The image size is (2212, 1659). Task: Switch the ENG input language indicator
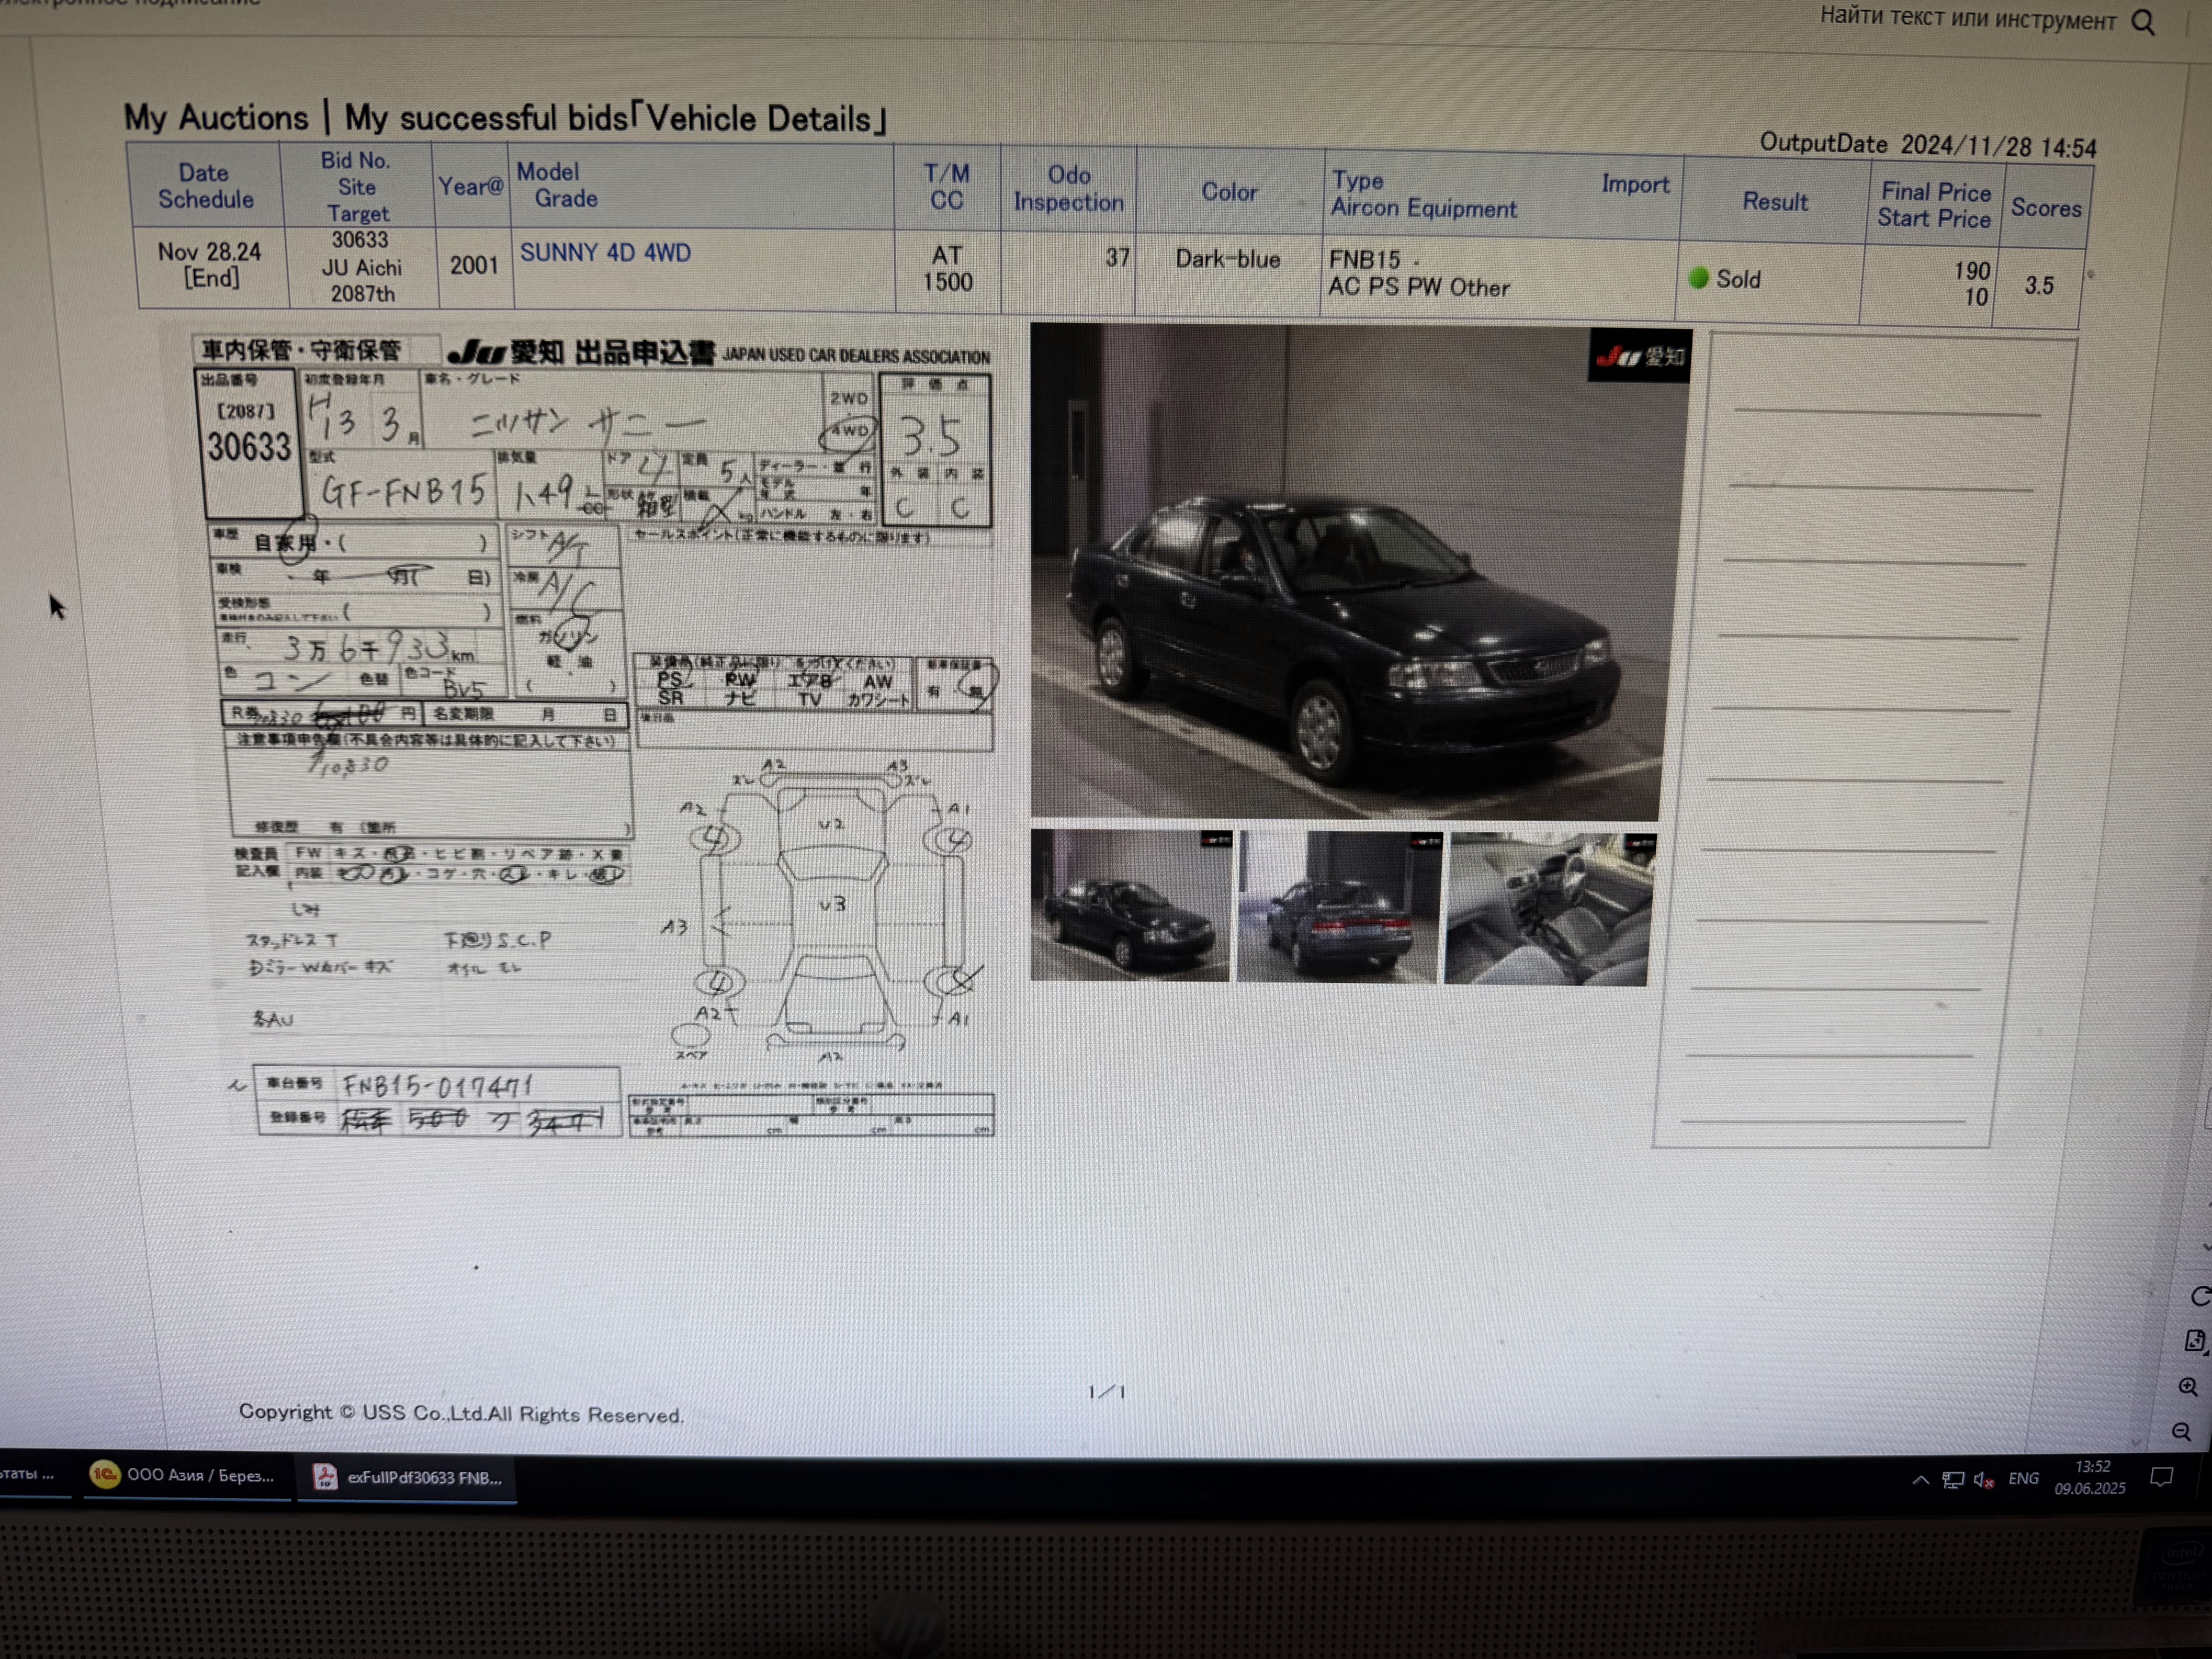[2023, 1478]
